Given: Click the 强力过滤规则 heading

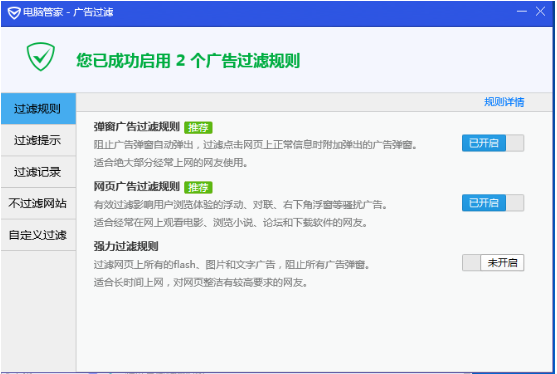Looking at the screenshot, I should (x=126, y=246).
